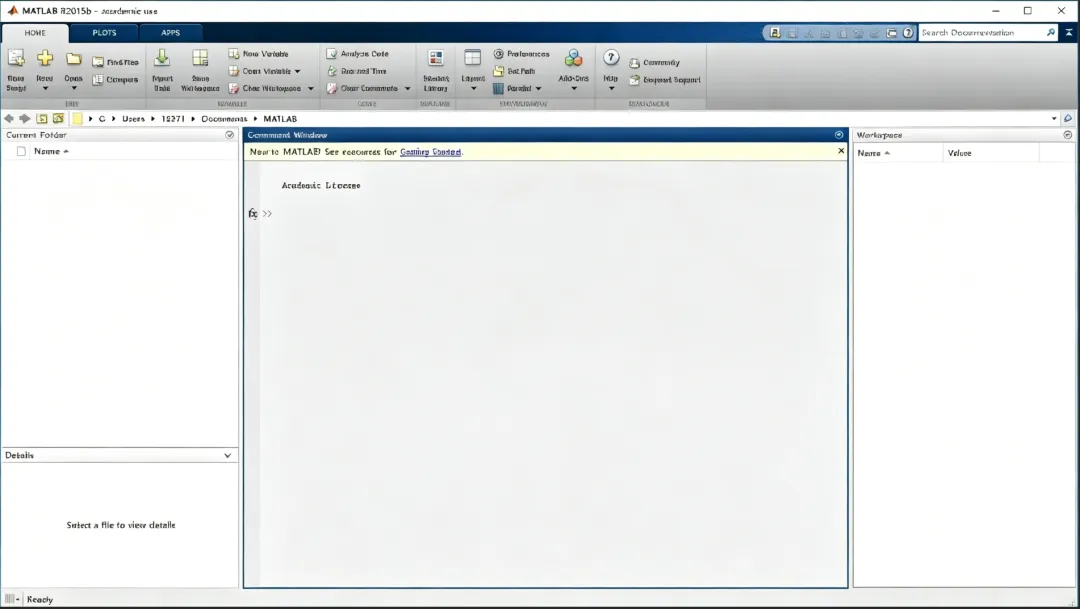This screenshot has height=609, width=1080.
Task: Open the Getting Started link
Action: 430,152
